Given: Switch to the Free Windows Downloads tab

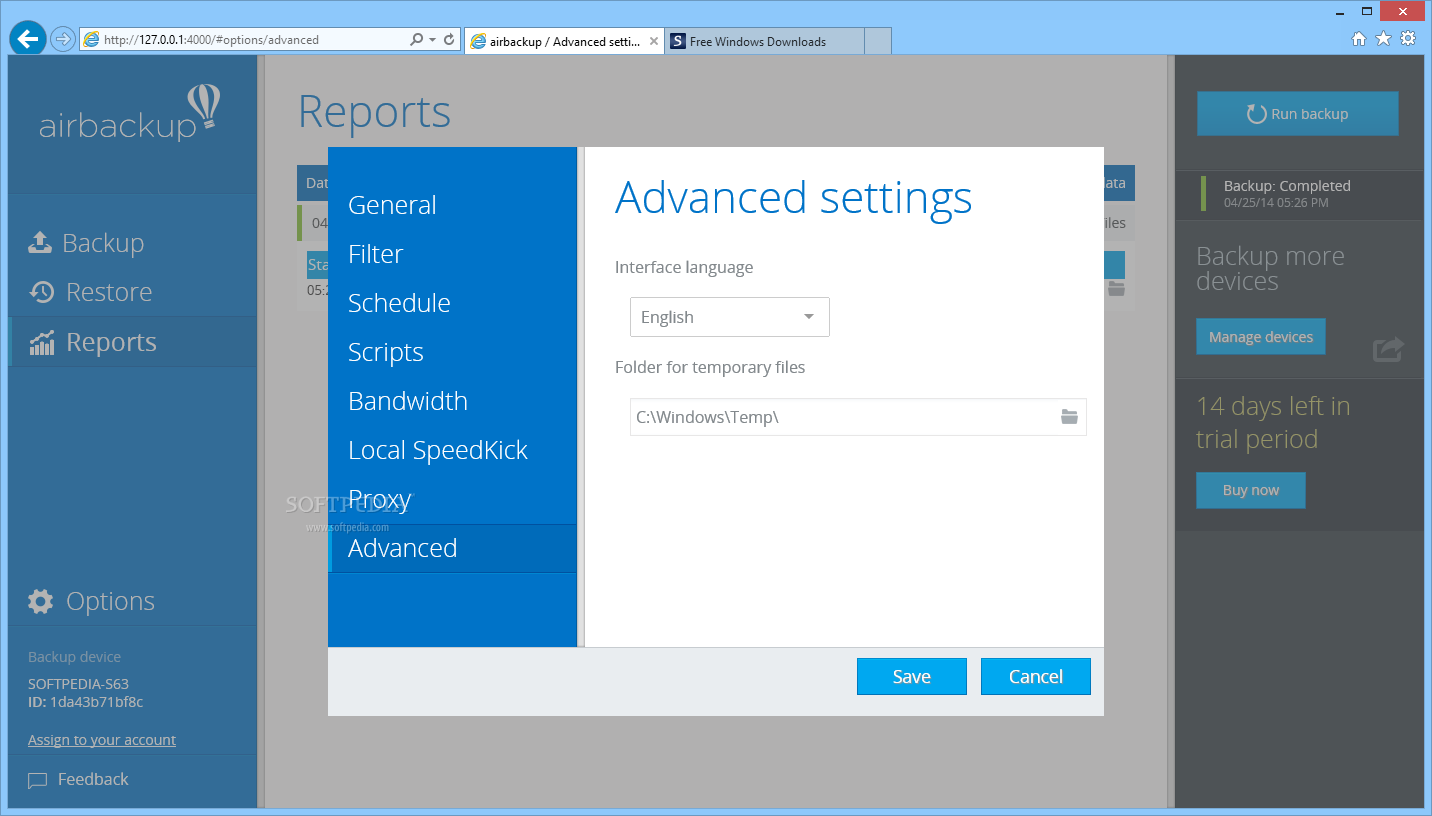Looking at the screenshot, I should coord(764,41).
